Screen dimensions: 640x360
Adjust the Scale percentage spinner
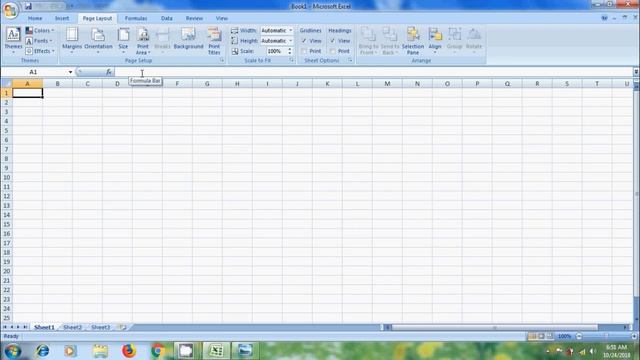tap(290, 51)
